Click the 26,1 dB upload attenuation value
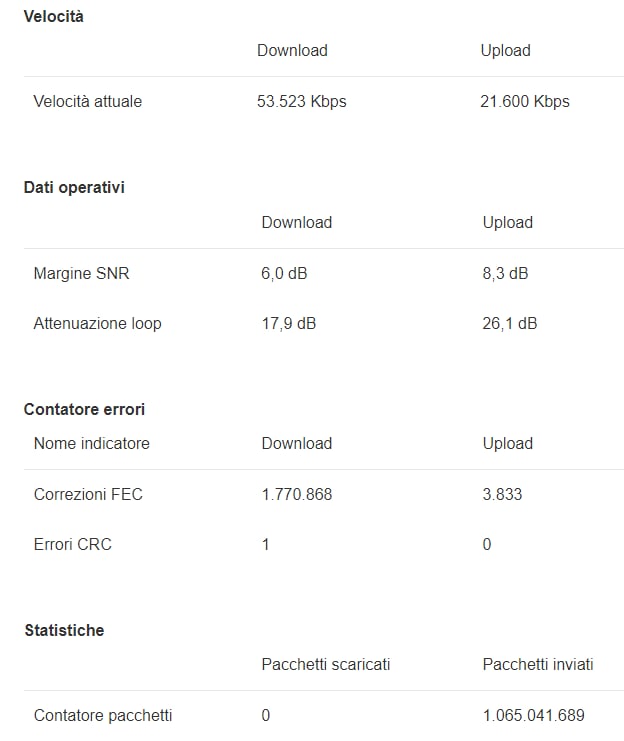 click(510, 323)
